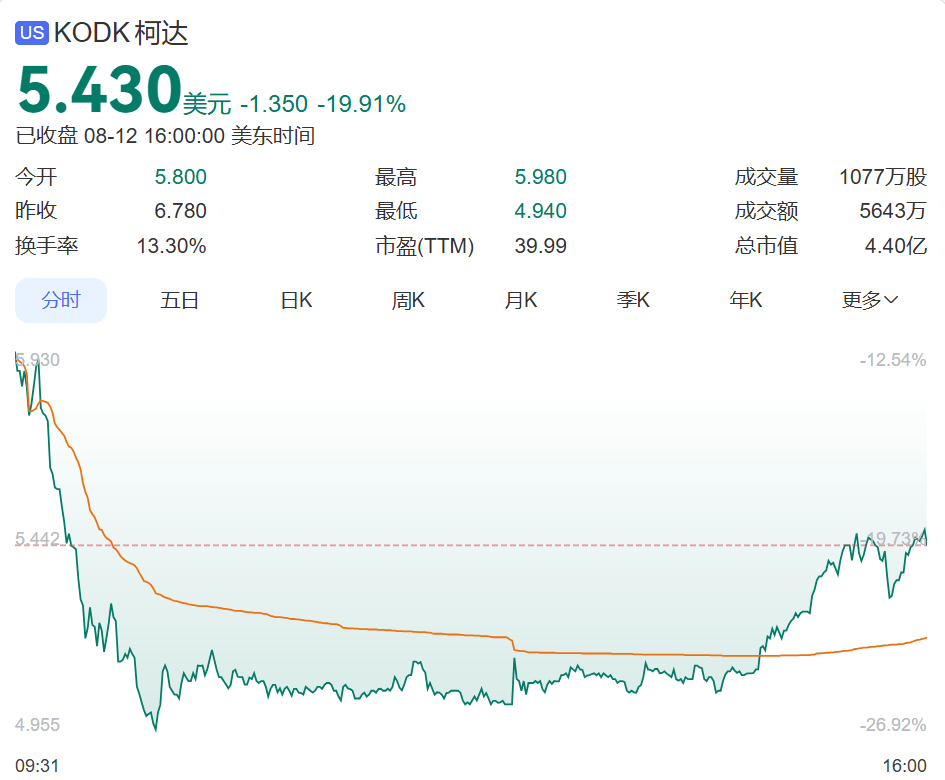The image size is (945, 780).
Task: Click the 今开 opening price value 5.800
Action: pos(180,178)
